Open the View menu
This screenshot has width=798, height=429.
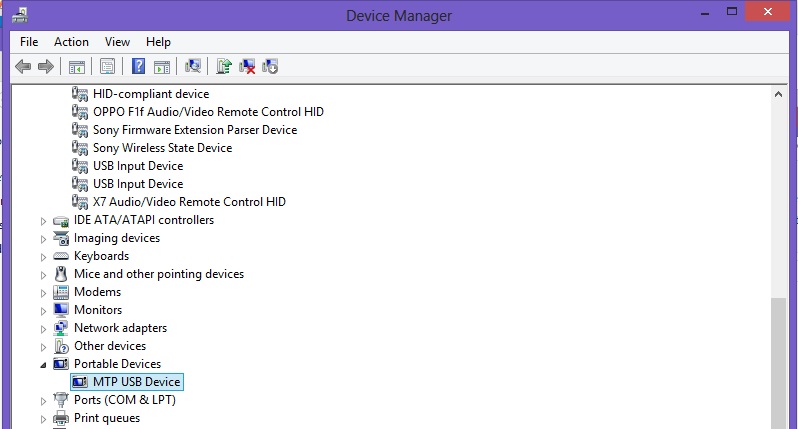click(x=117, y=42)
